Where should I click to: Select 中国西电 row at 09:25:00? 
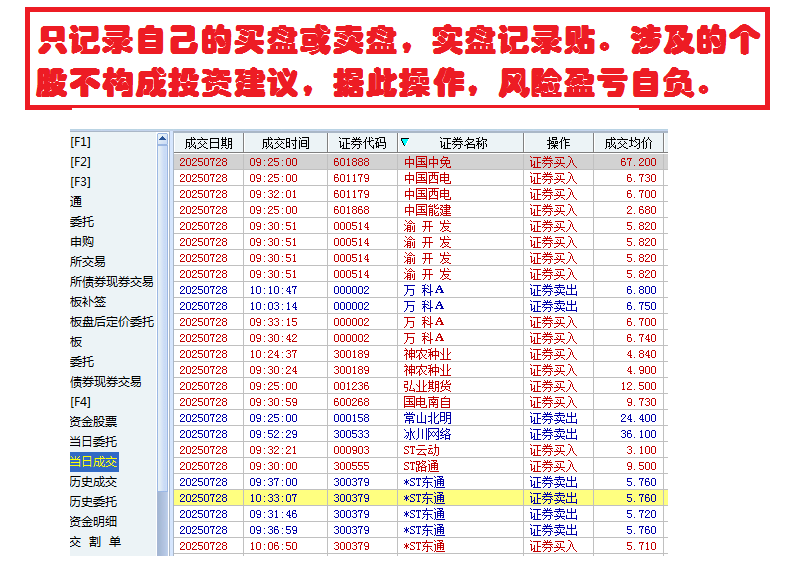(420, 178)
